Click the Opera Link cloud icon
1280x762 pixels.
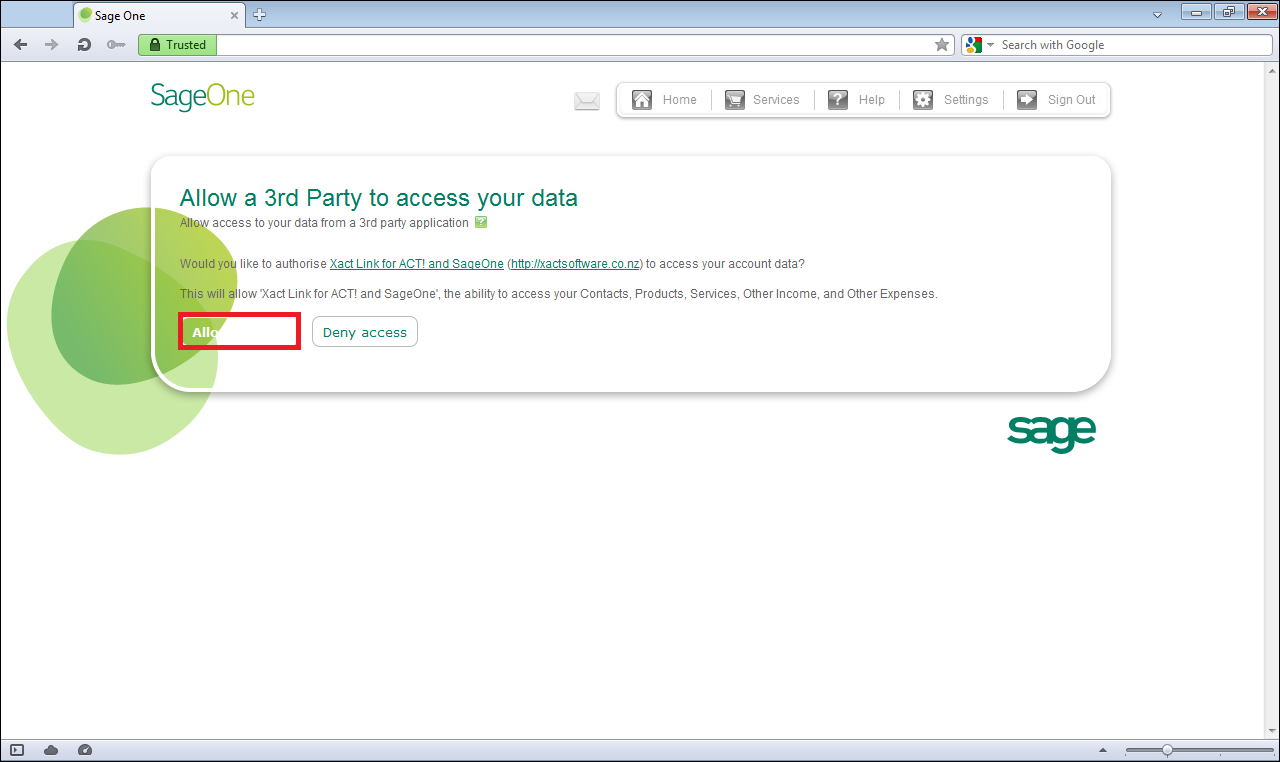51,750
